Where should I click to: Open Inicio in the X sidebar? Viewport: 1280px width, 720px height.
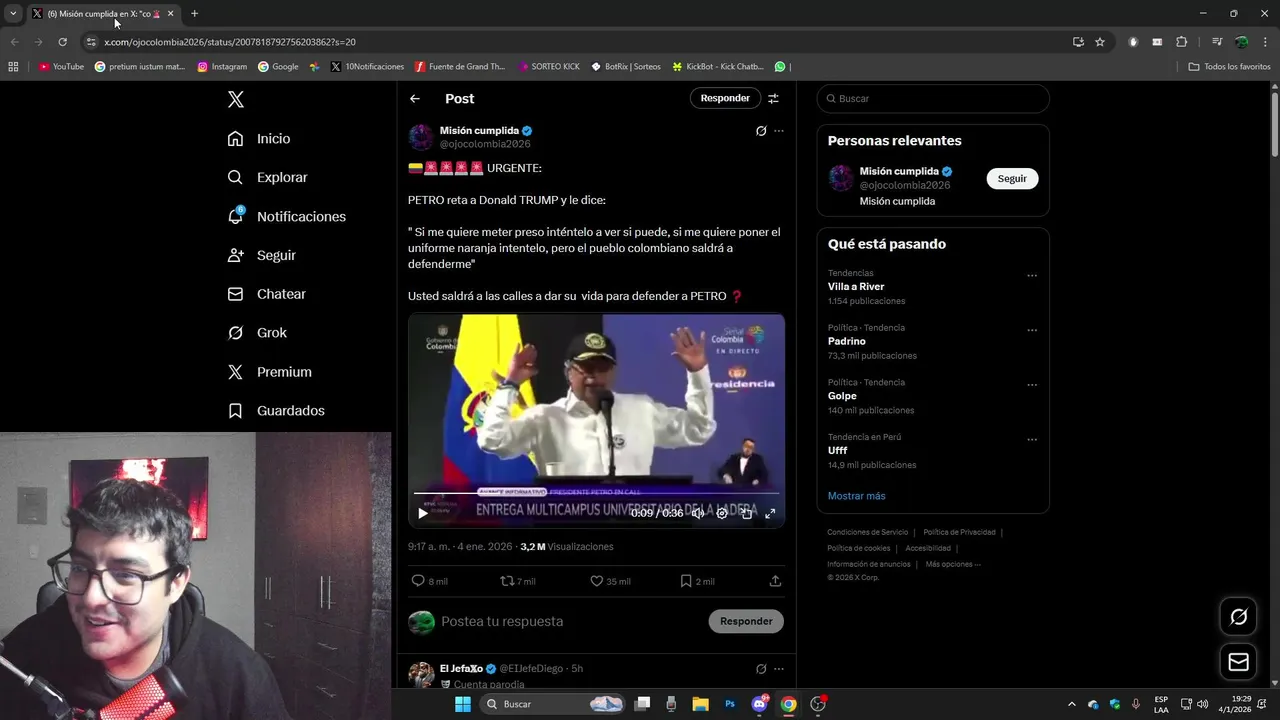tap(259, 138)
